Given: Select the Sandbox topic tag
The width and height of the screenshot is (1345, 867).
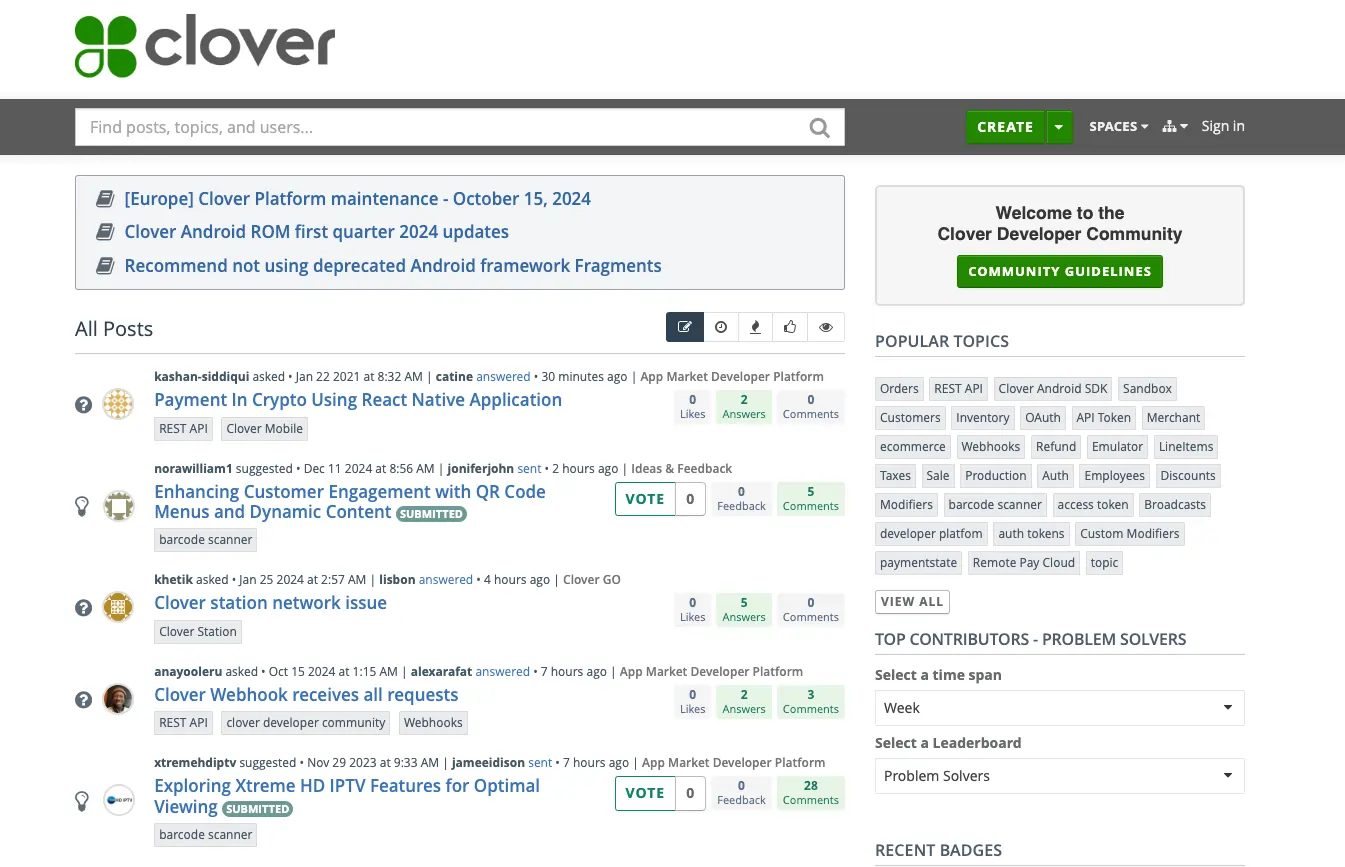Looking at the screenshot, I should click(1147, 389).
